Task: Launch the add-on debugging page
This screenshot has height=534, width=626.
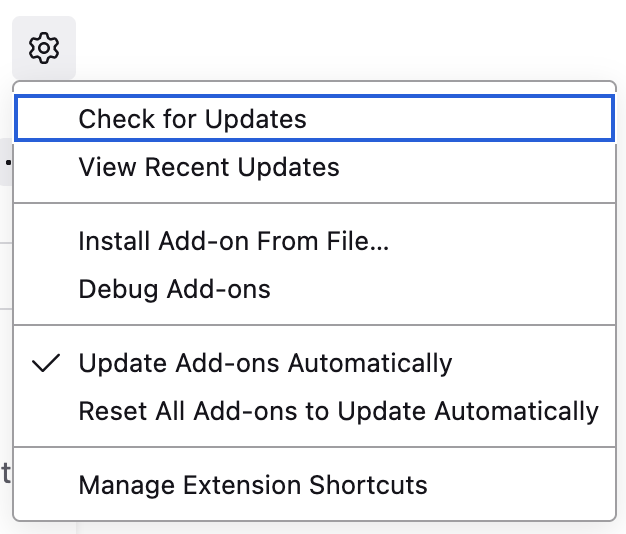Action: pyautogui.click(x=174, y=289)
